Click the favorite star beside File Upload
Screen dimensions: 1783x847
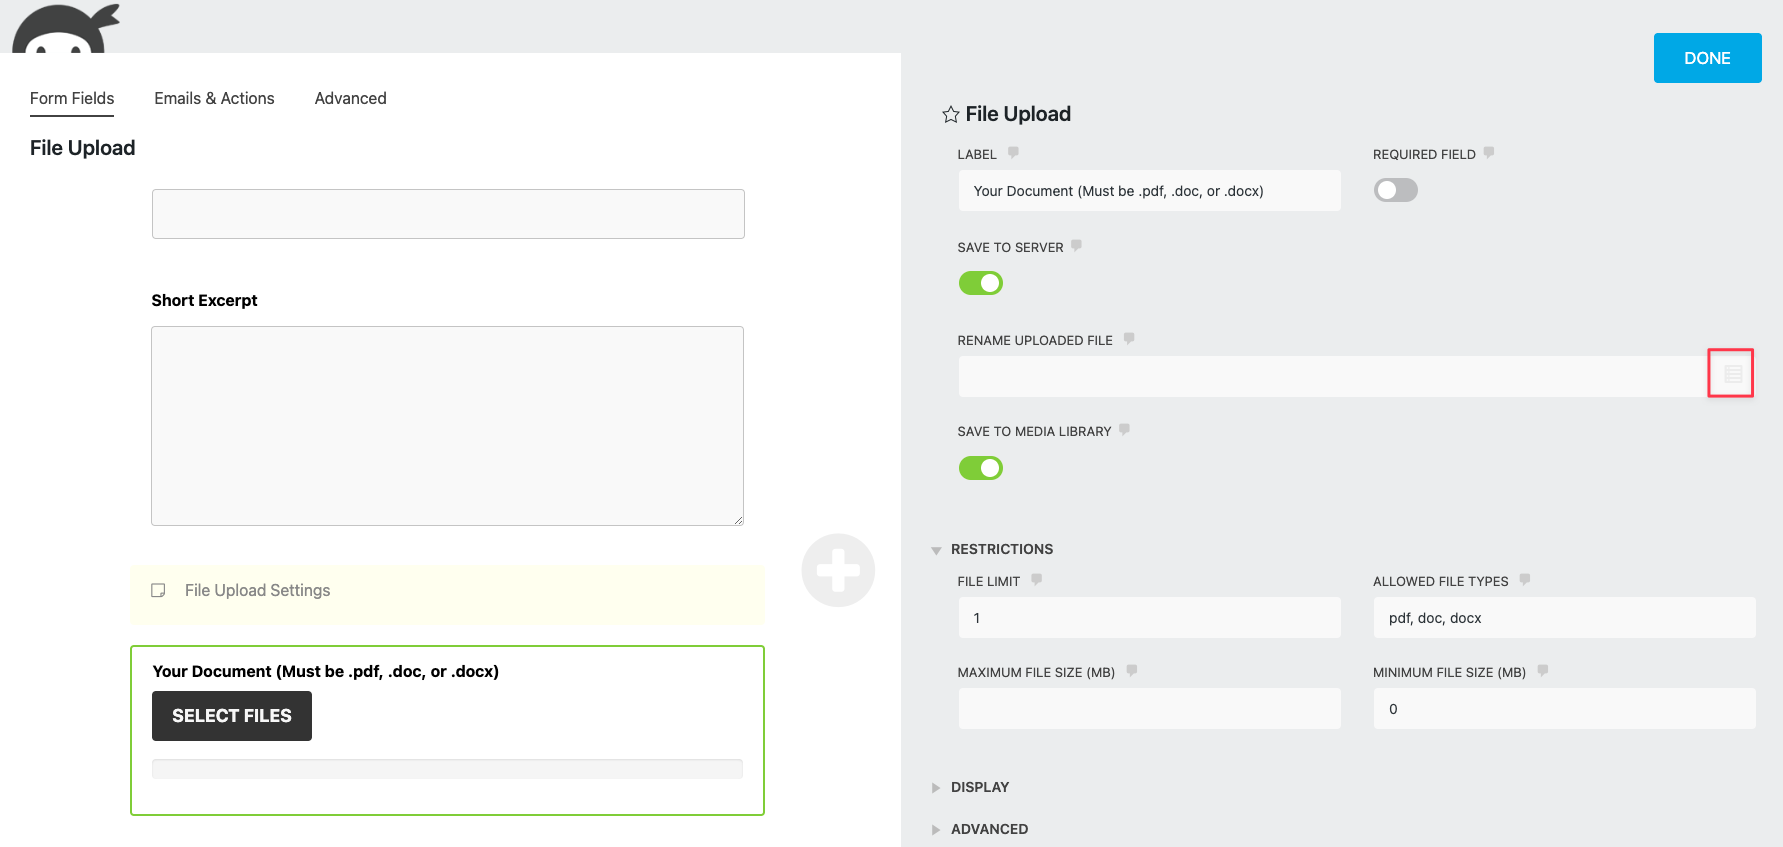pos(950,115)
